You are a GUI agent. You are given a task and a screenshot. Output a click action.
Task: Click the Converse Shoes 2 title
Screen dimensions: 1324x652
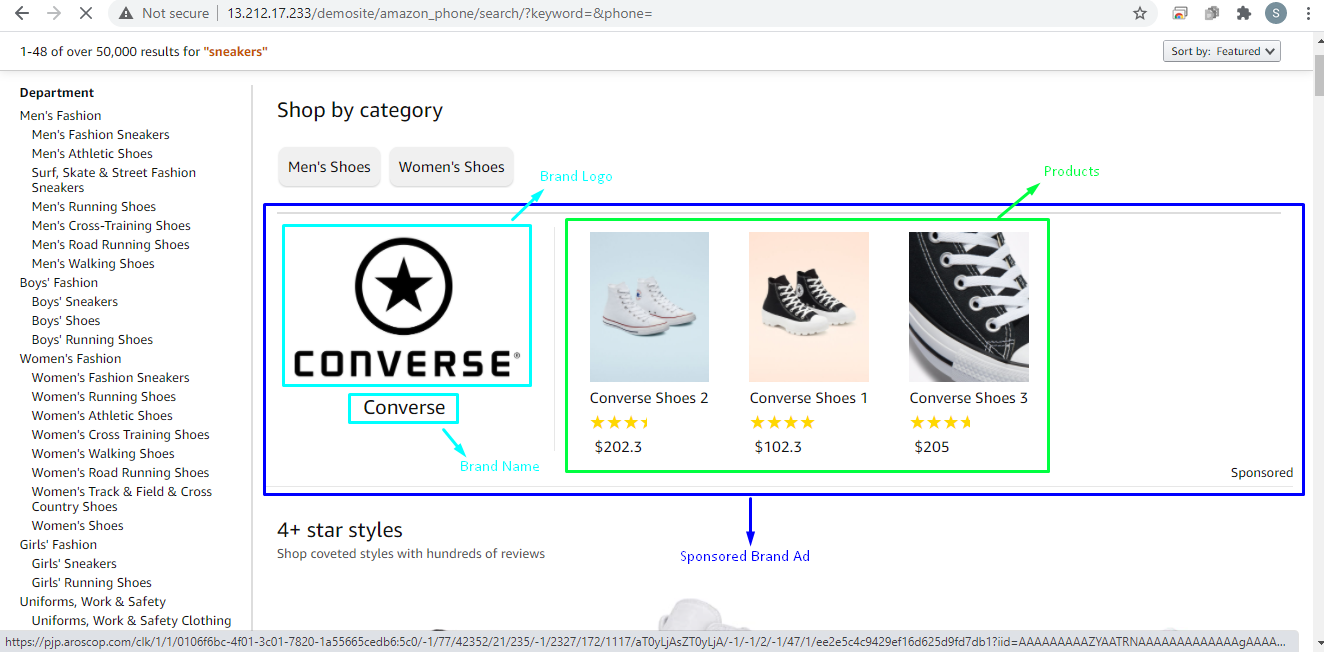click(x=649, y=398)
